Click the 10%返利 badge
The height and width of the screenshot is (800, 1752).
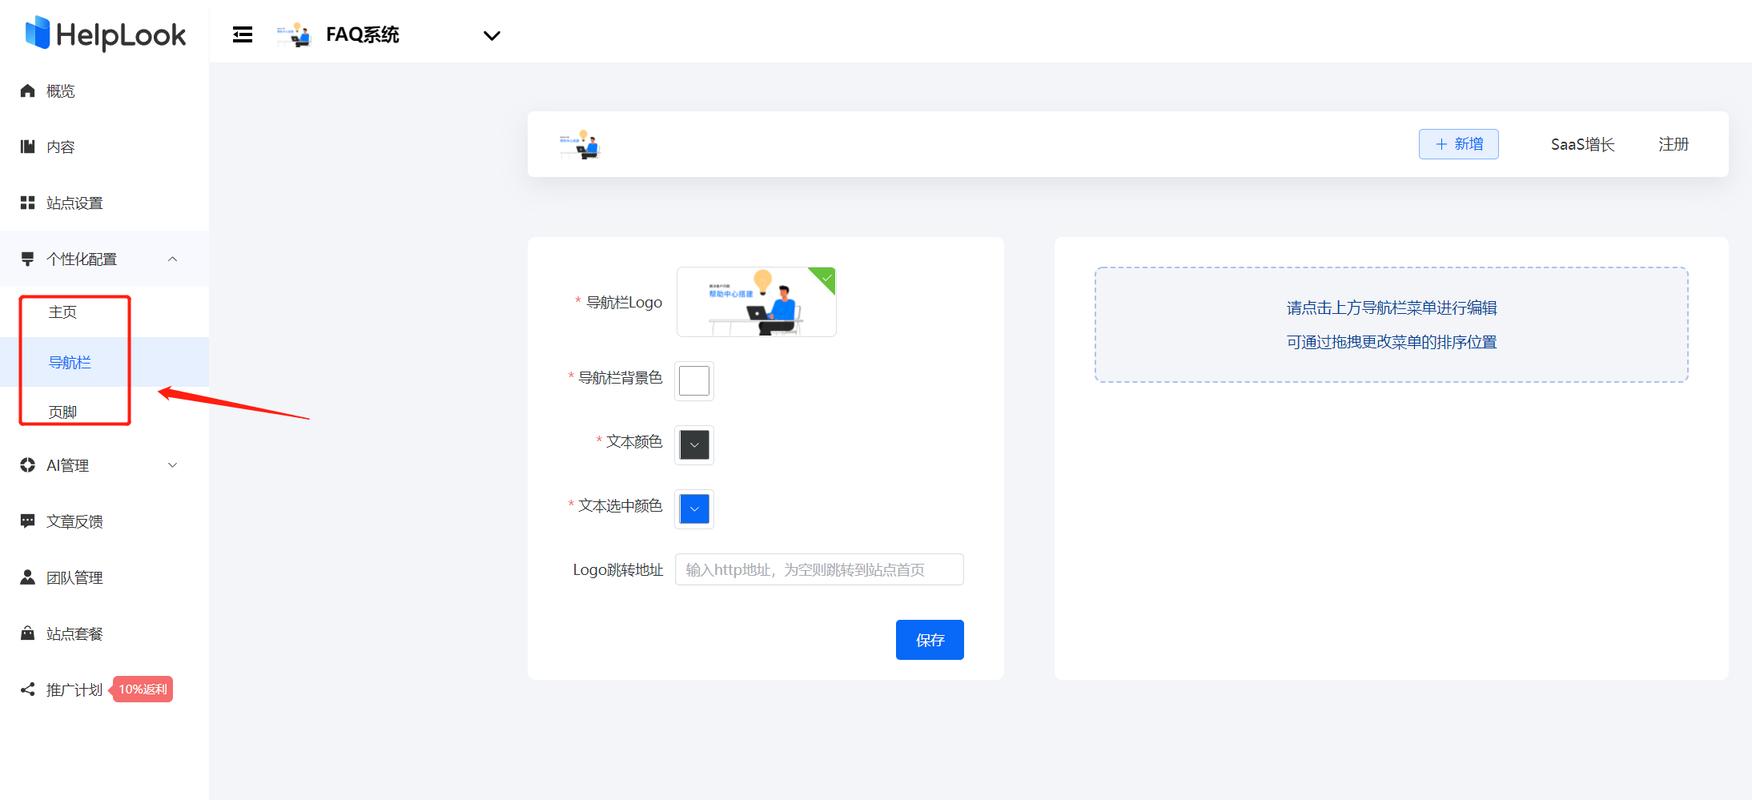pyautogui.click(x=142, y=689)
